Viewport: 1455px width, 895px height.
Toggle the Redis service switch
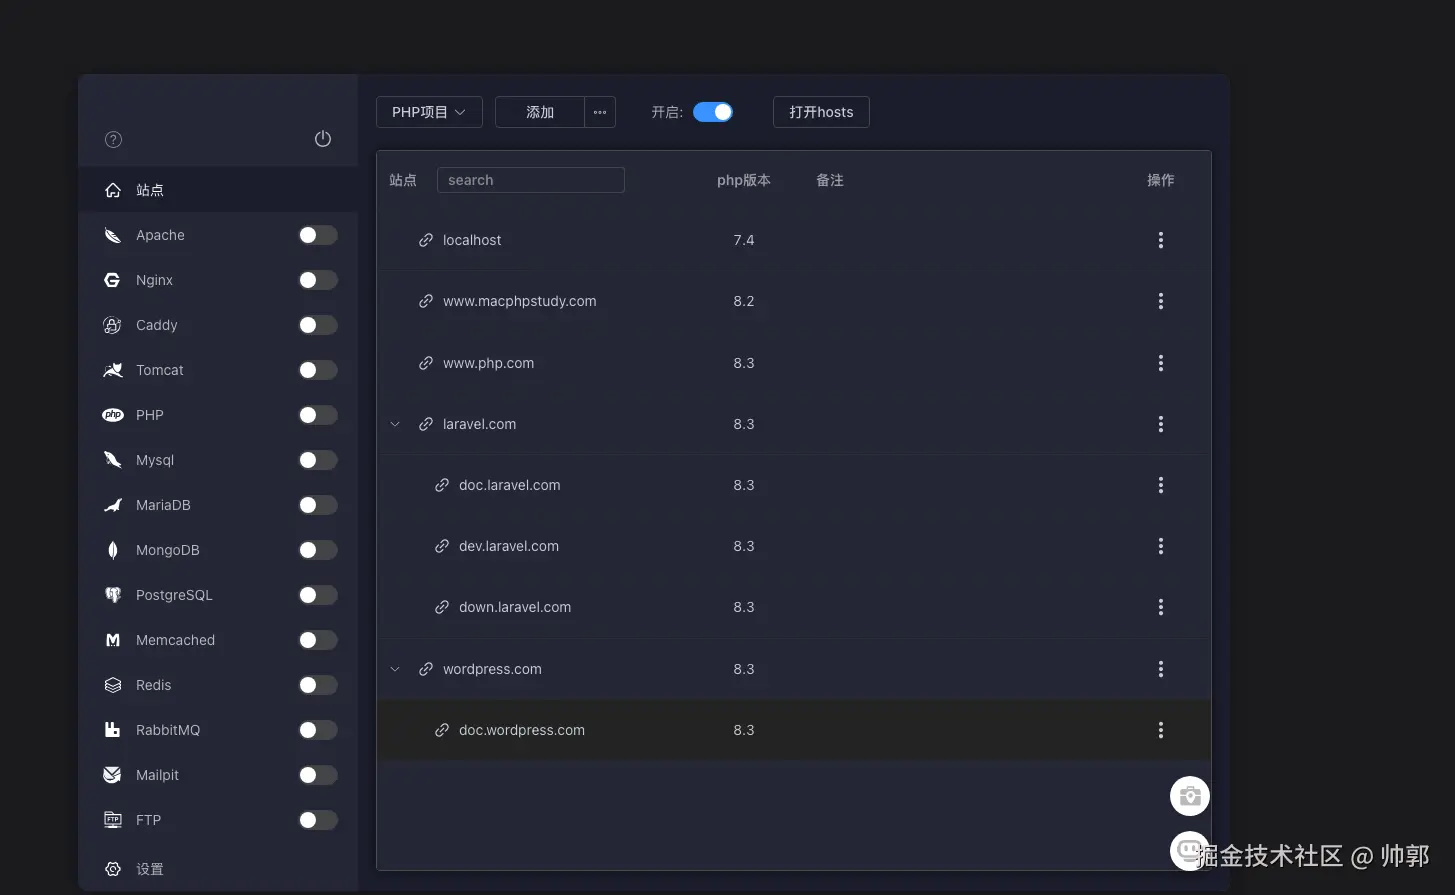[x=318, y=685]
